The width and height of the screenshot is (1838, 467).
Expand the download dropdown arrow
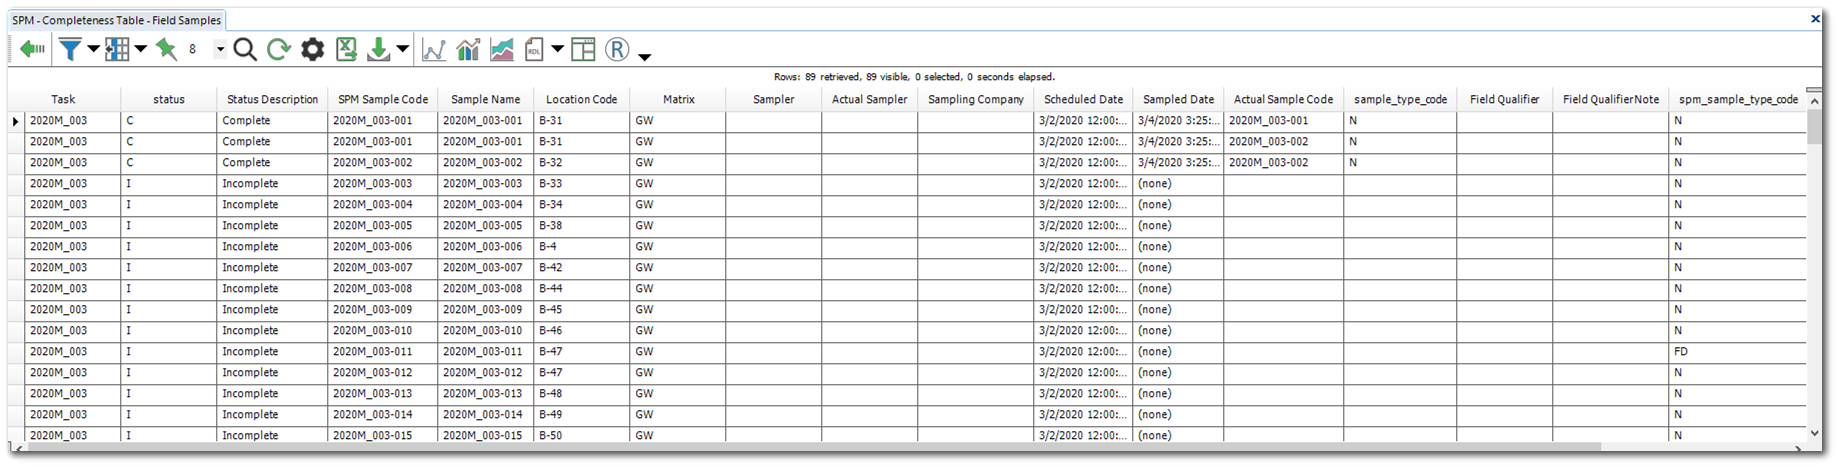pyautogui.click(x=402, y=49)
